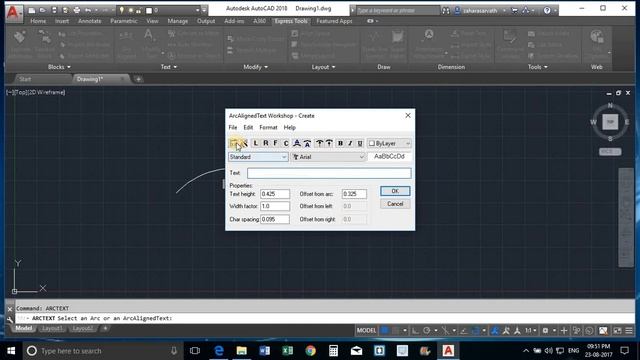Toggle Center along the arc (C)
The width and height of the screenshot is (640, 360).
286,143
